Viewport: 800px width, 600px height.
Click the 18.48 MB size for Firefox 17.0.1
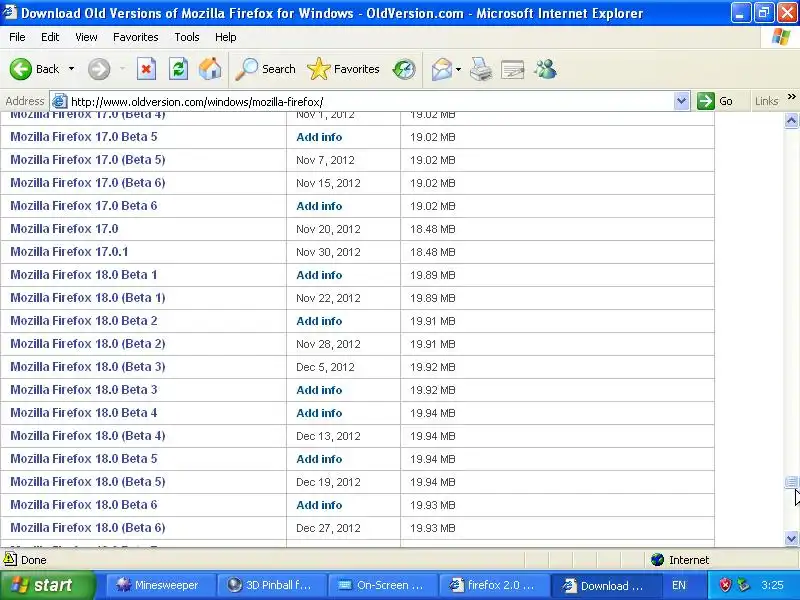tap(433, 252)
